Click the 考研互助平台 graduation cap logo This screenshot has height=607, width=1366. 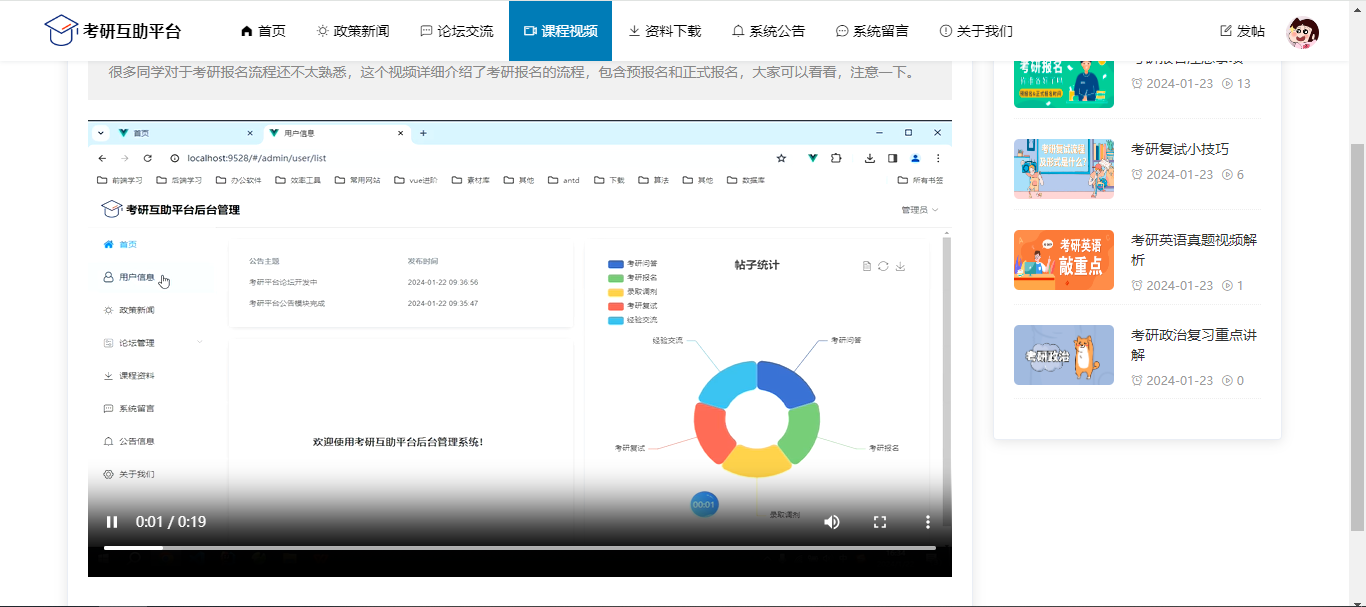(x=61, y=31)
